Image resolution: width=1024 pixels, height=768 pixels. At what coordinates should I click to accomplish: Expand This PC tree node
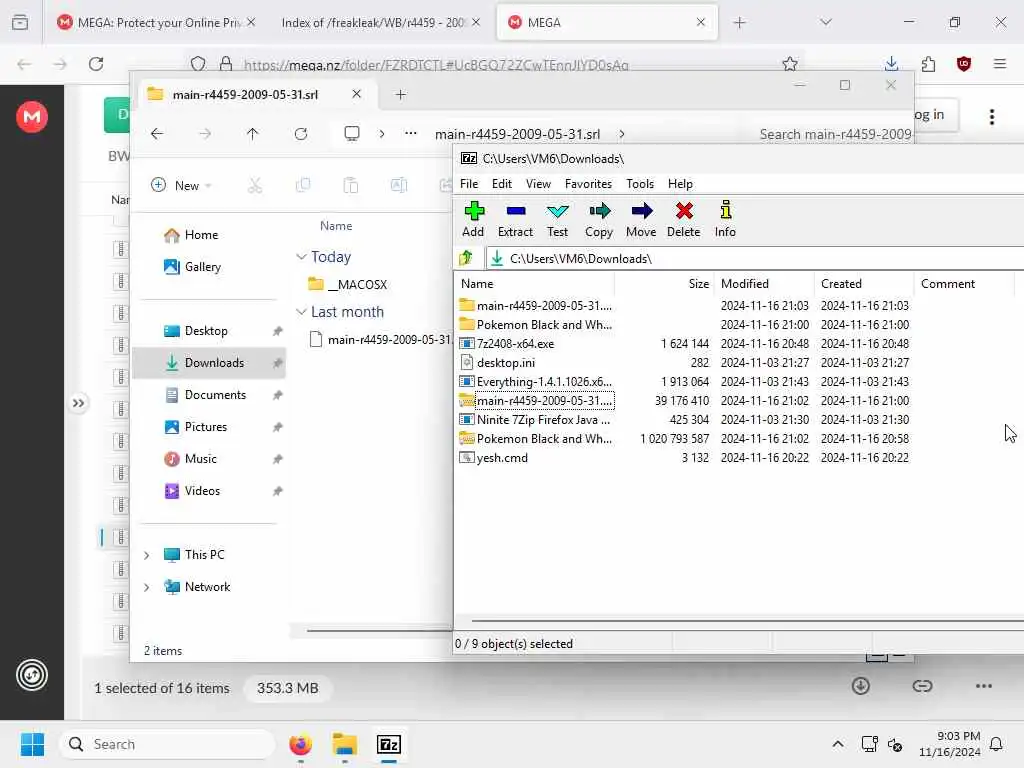(147, 555)
